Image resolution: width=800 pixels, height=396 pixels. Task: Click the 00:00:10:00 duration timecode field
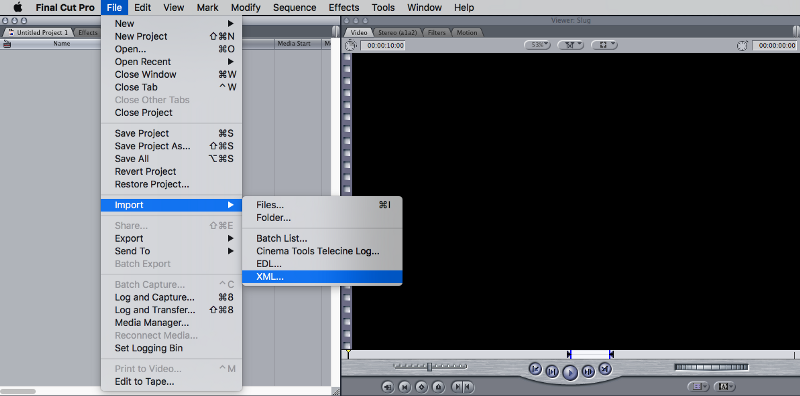pos(383,45)
